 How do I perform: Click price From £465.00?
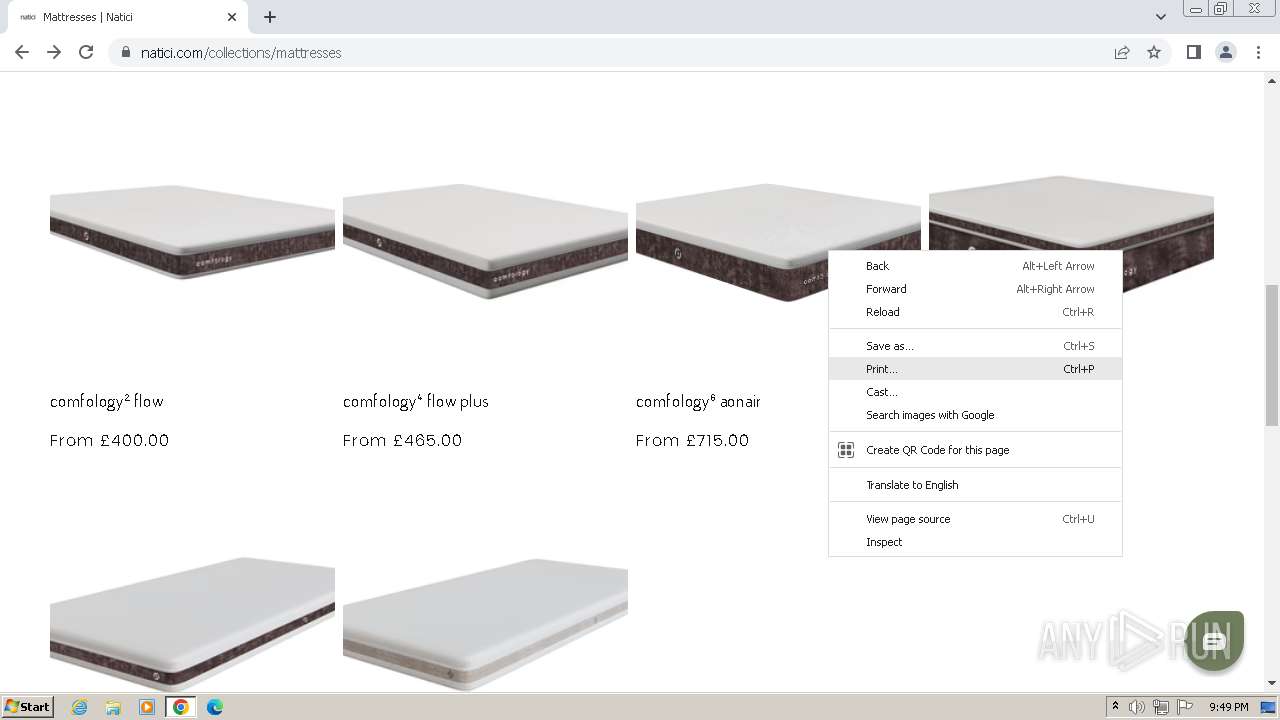coord(402,440)
